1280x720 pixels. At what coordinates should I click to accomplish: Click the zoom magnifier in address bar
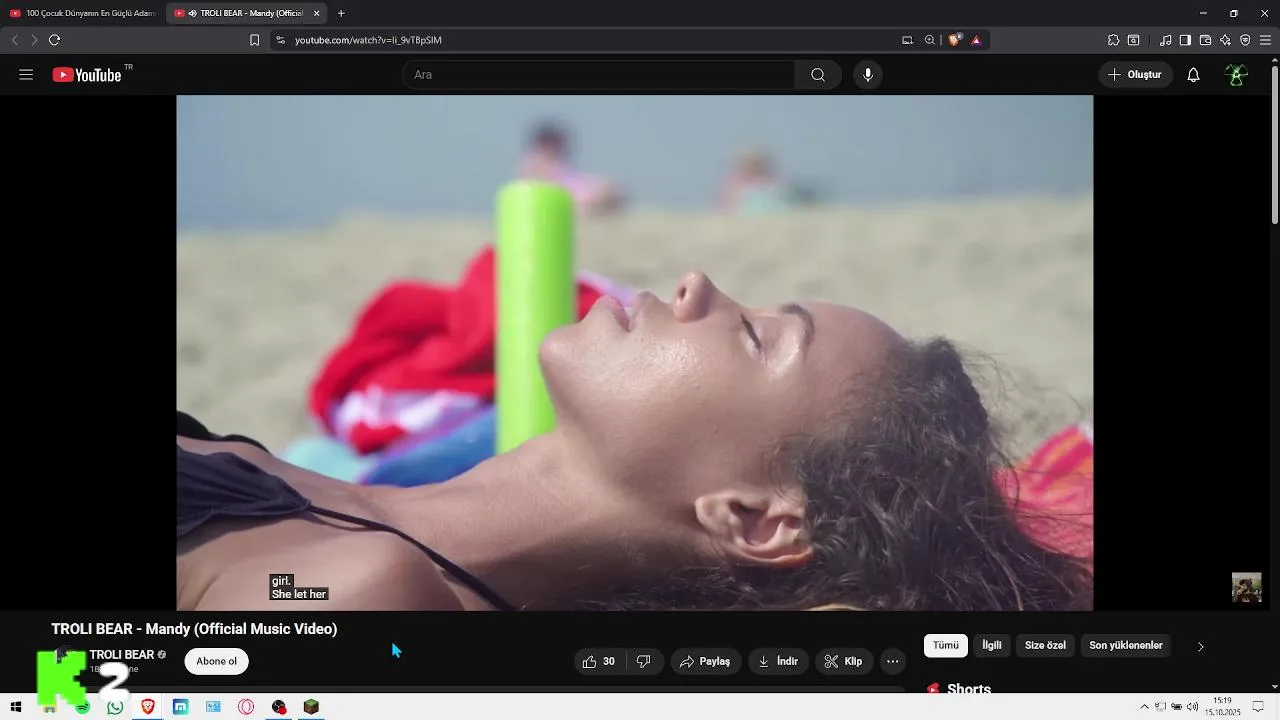tap(930, 40)
